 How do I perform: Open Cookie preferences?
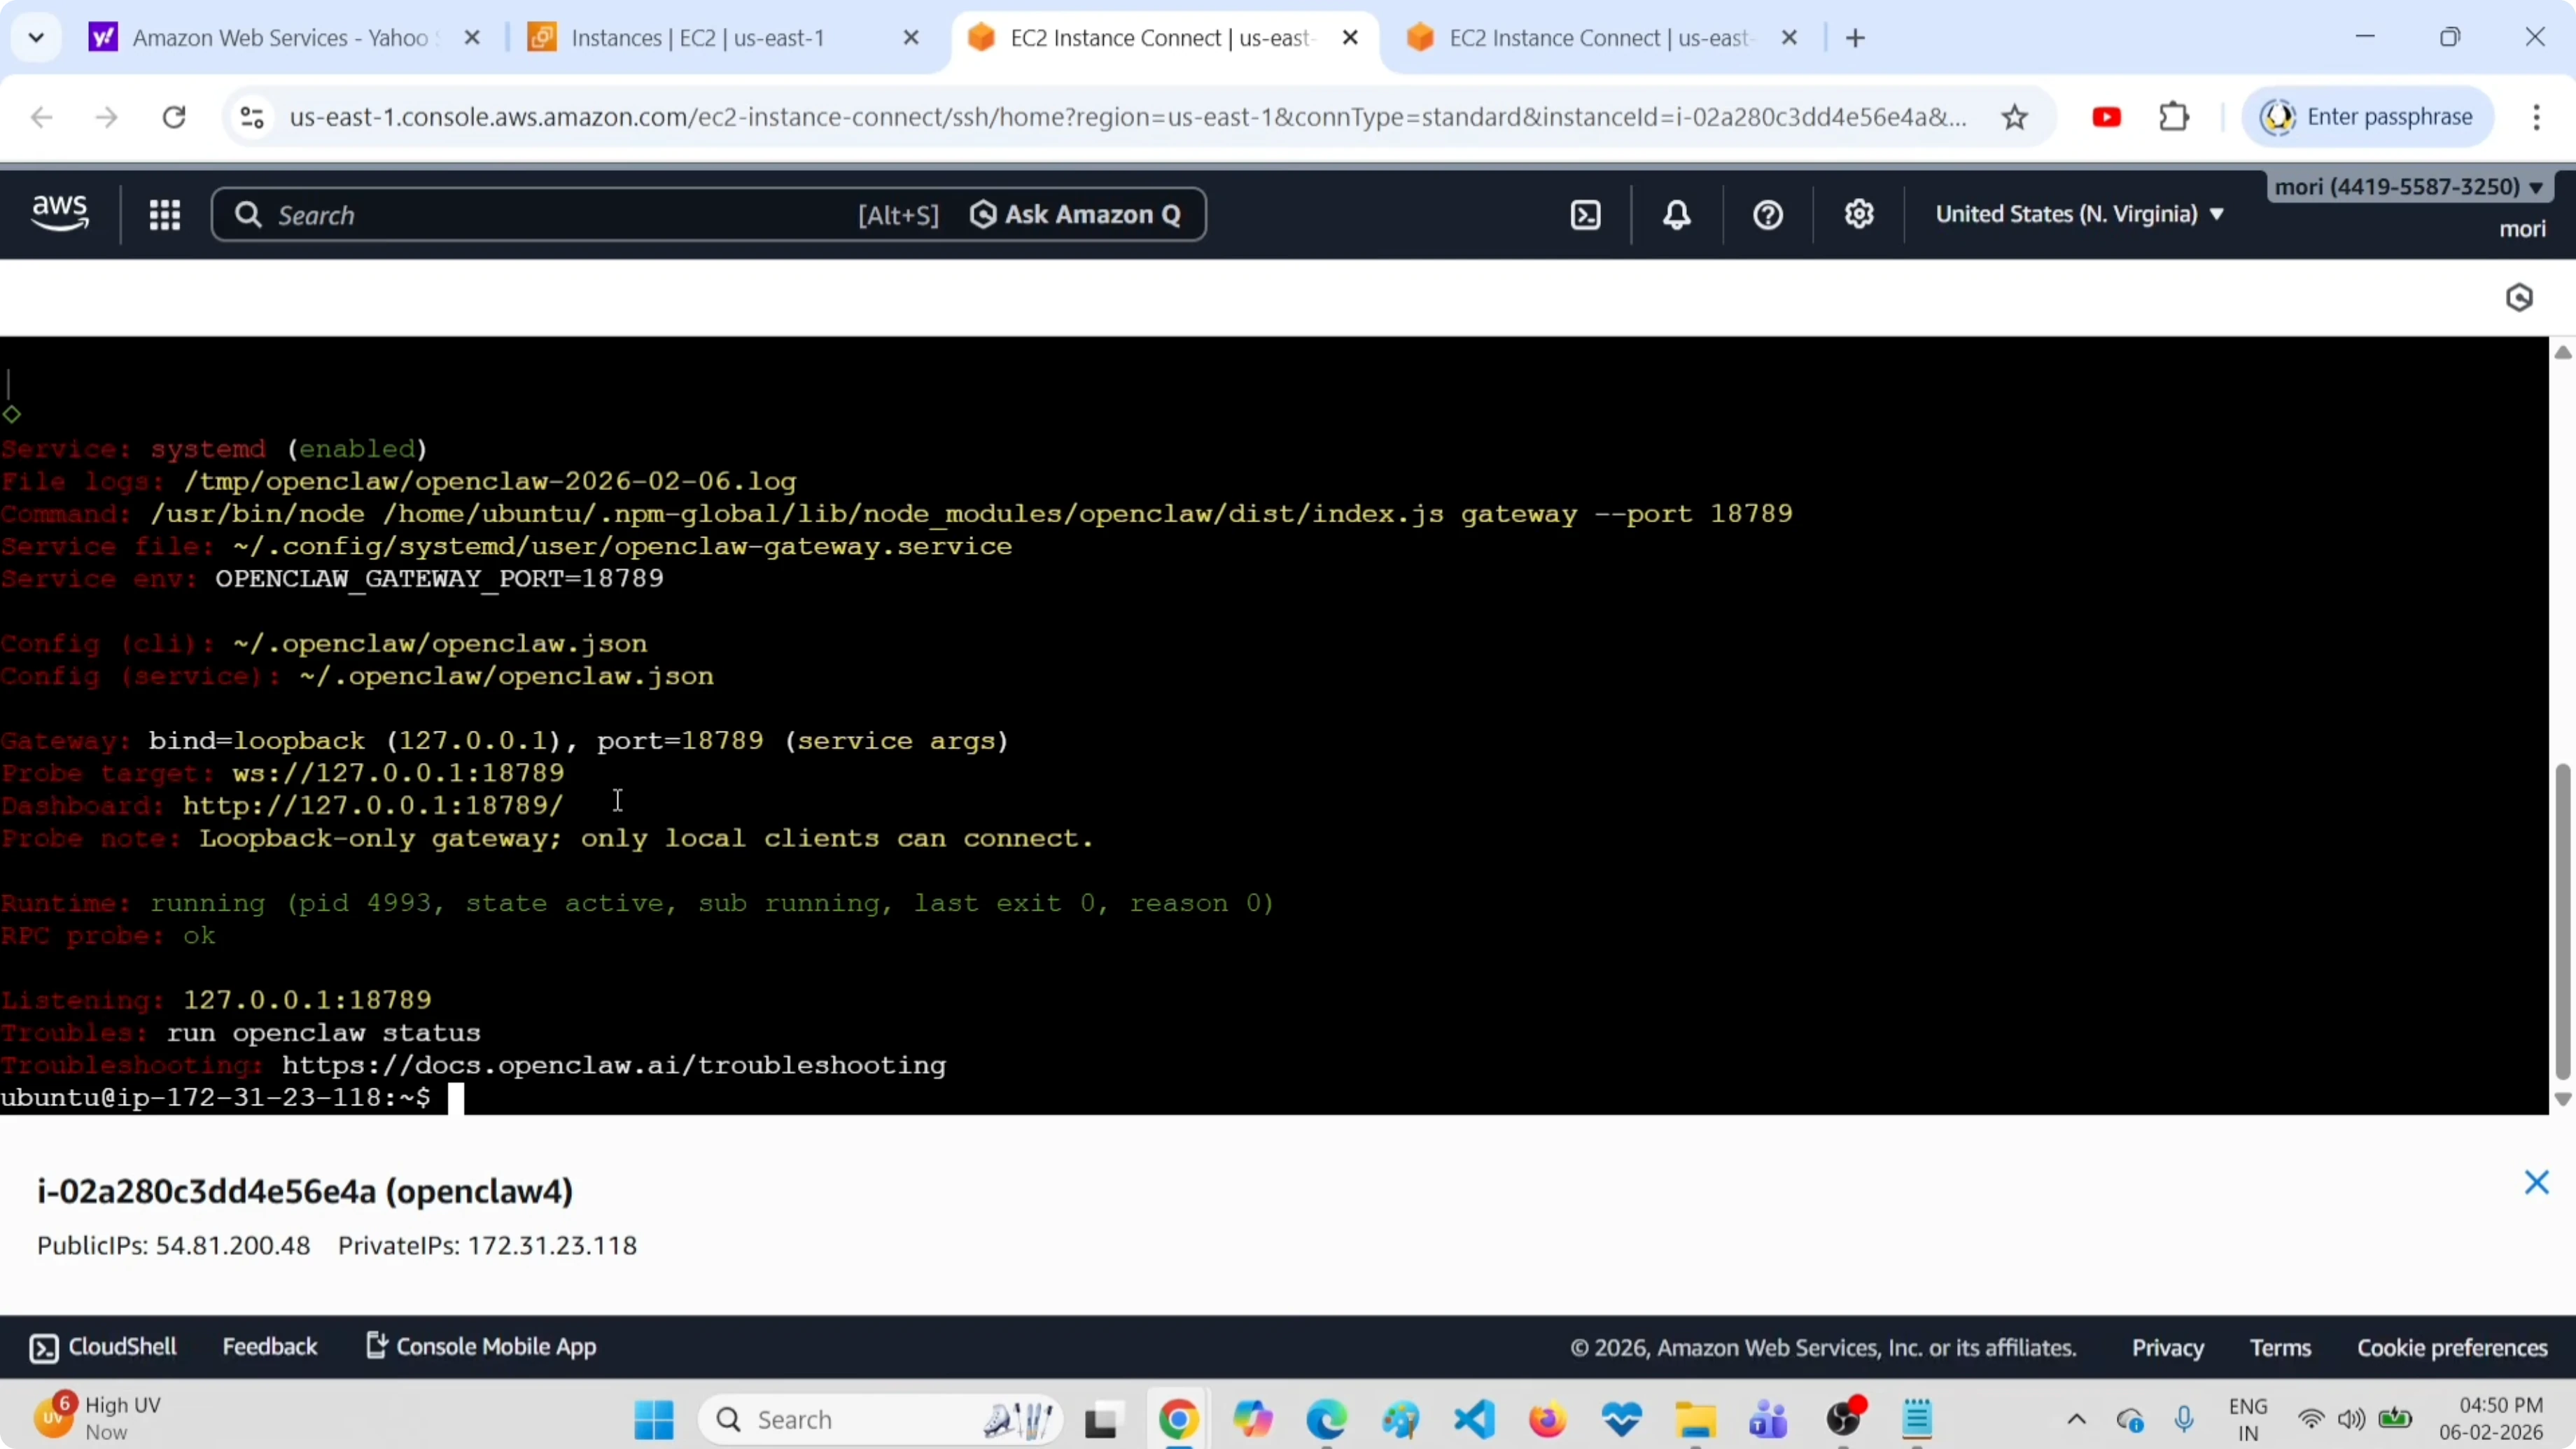pyautogui.click(x=2452, y=1347)
